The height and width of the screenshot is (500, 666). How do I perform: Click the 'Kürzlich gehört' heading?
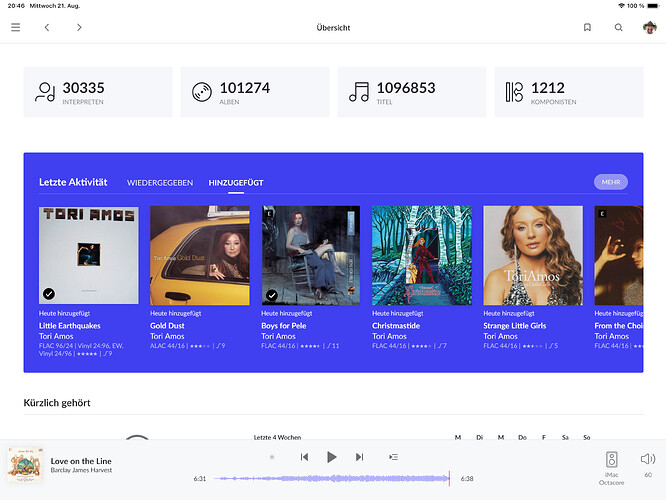tap(57, 403)
